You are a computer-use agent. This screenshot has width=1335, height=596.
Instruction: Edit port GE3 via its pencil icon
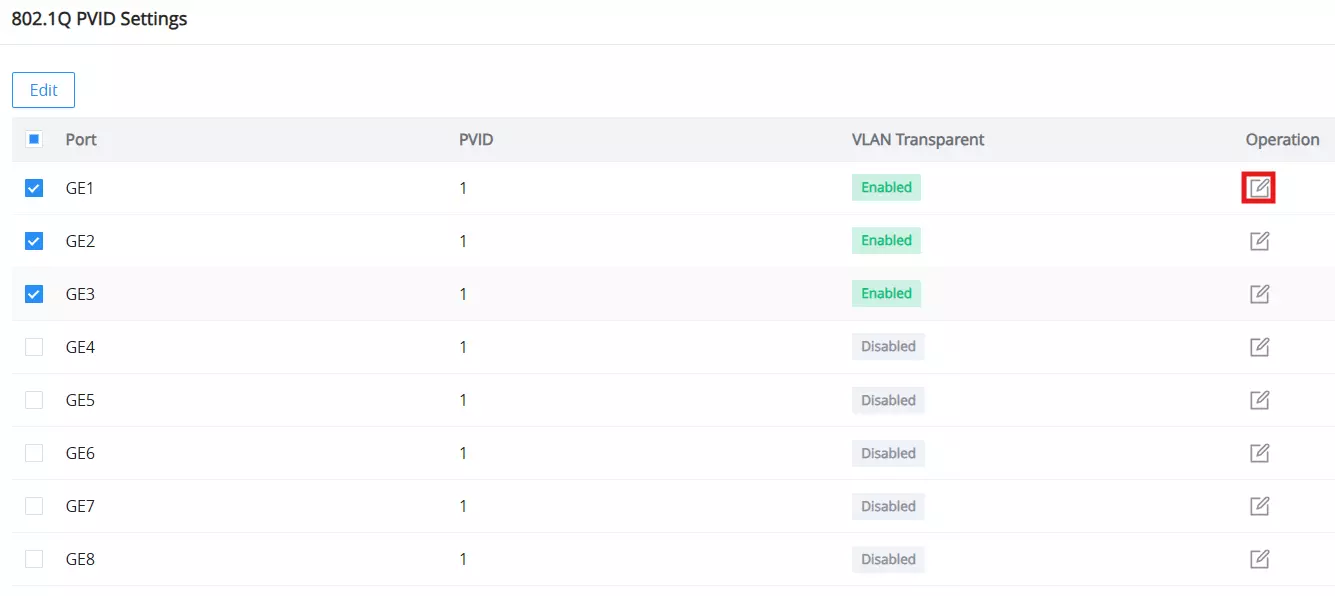click(1259, 294)
